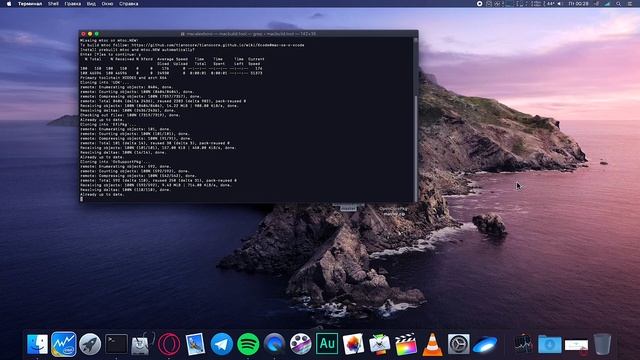The image size is (640, 360).
Task: Open Spotlight search in the menu bar
Action: (618, 4)
